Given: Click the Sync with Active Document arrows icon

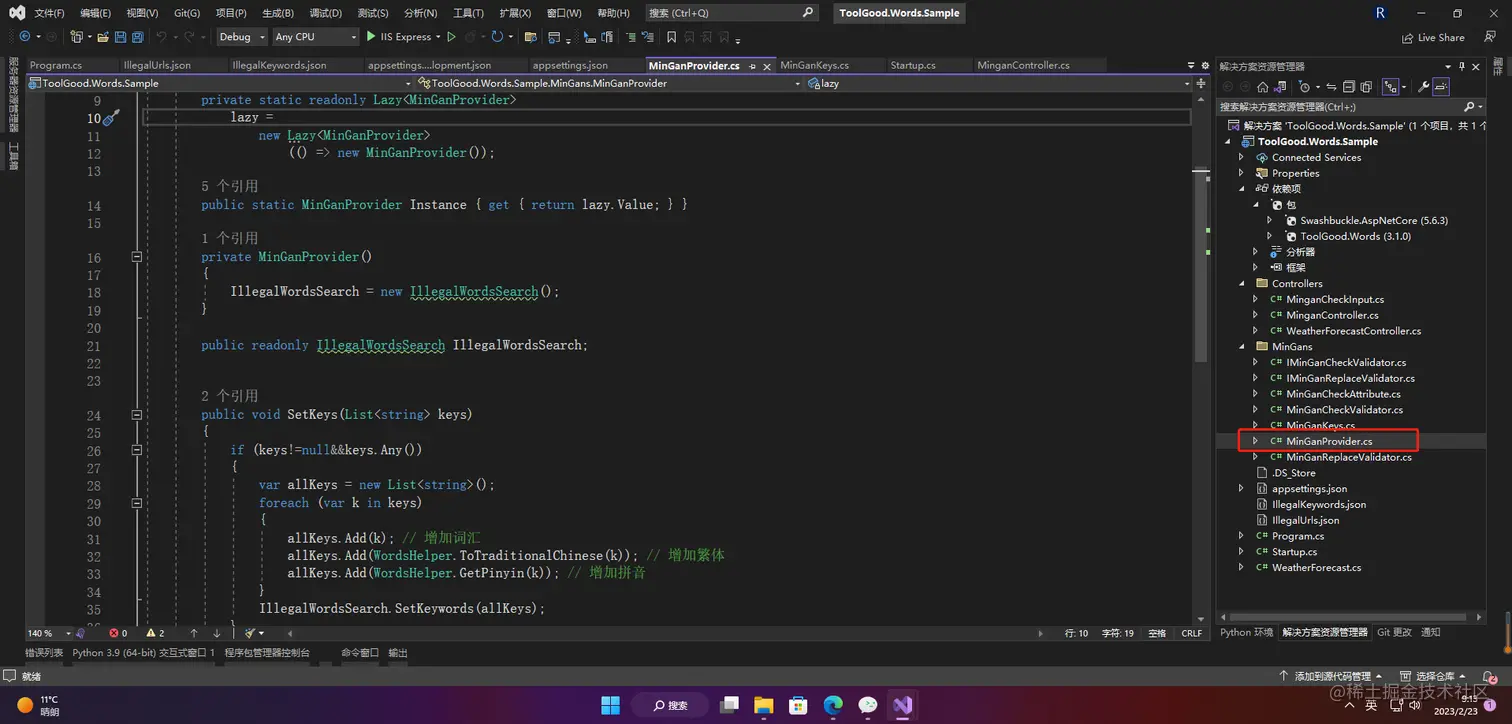Looking at the screenshot, I should tap(1331, 86).
